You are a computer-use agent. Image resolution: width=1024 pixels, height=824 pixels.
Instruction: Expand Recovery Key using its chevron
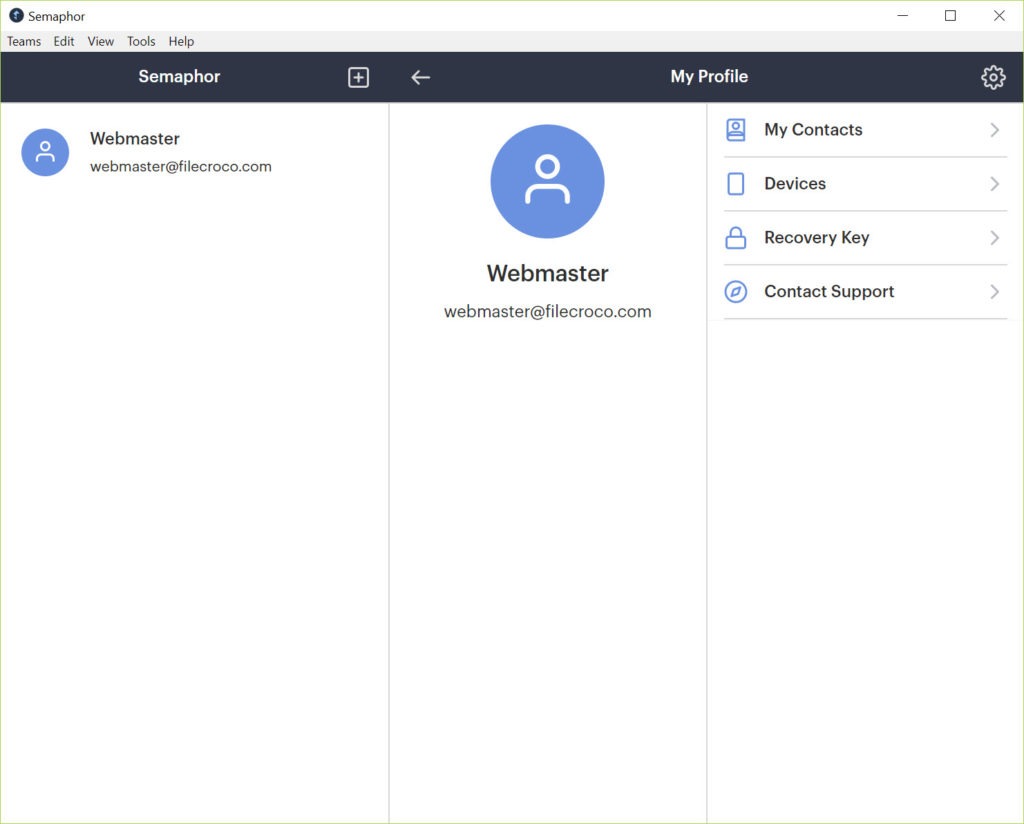[994, 238]
